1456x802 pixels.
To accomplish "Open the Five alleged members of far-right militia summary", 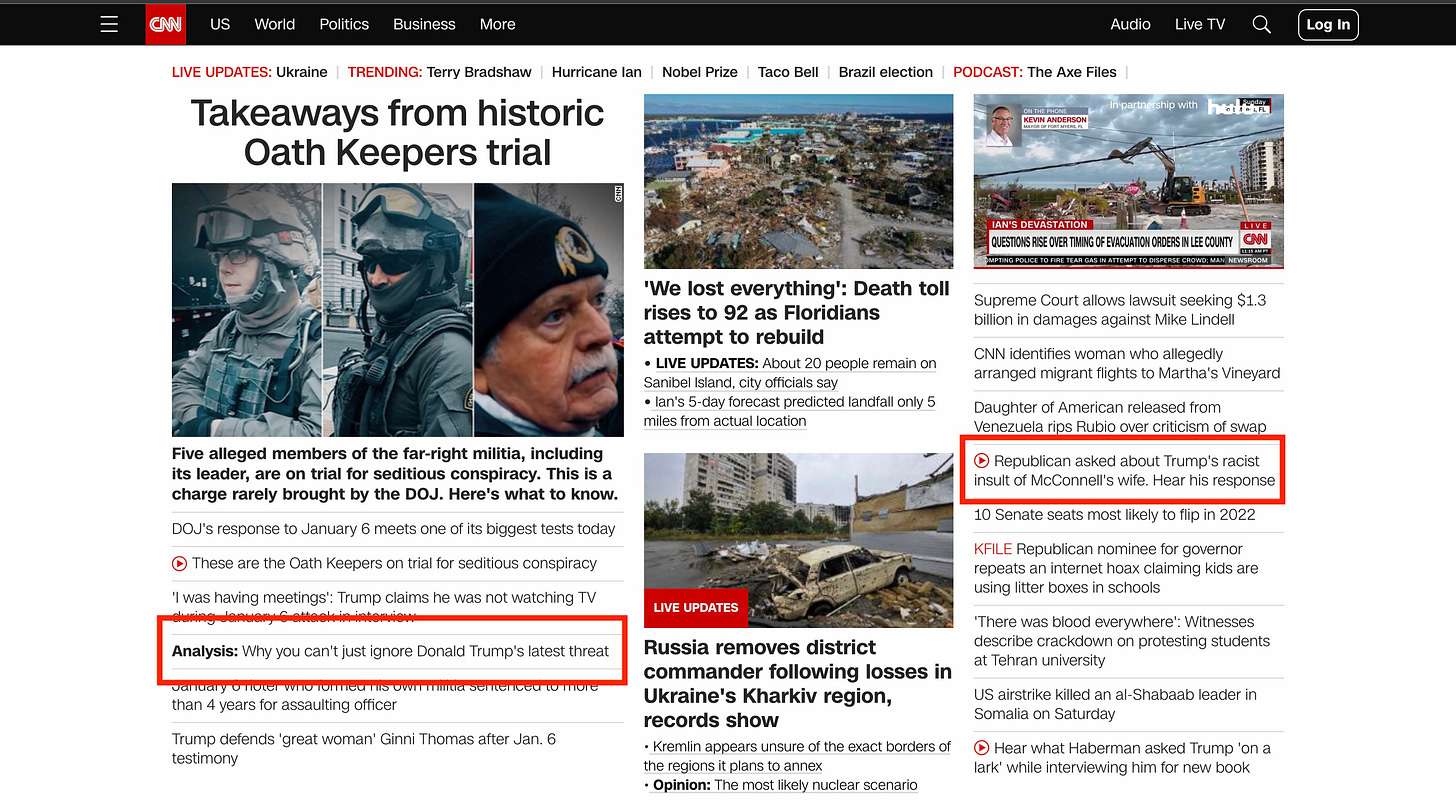I will [x=395, y=474].
